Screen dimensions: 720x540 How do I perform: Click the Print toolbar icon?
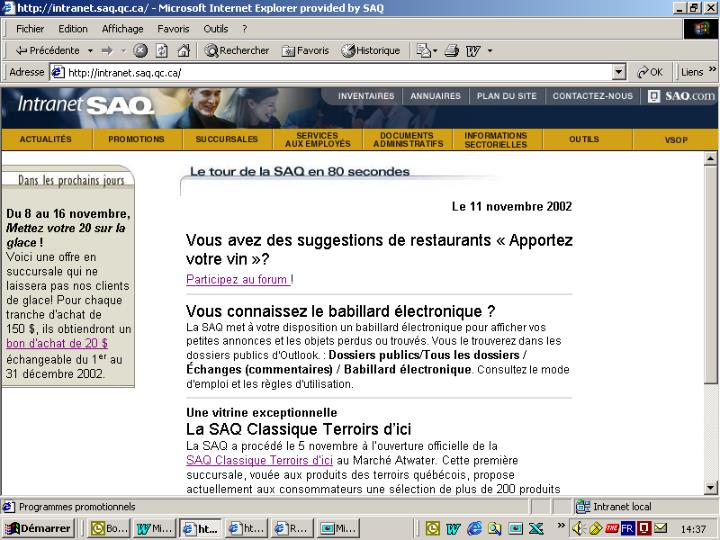(x=452, y=51)
